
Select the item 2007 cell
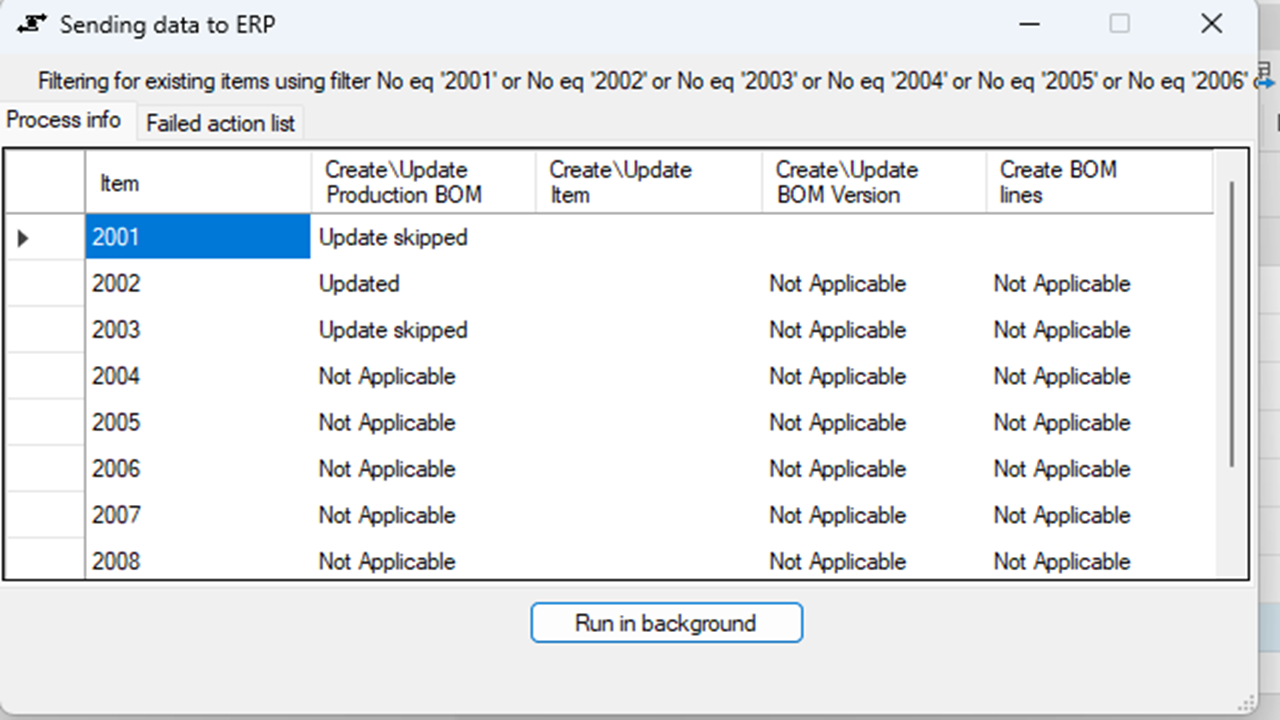[198, 516]
